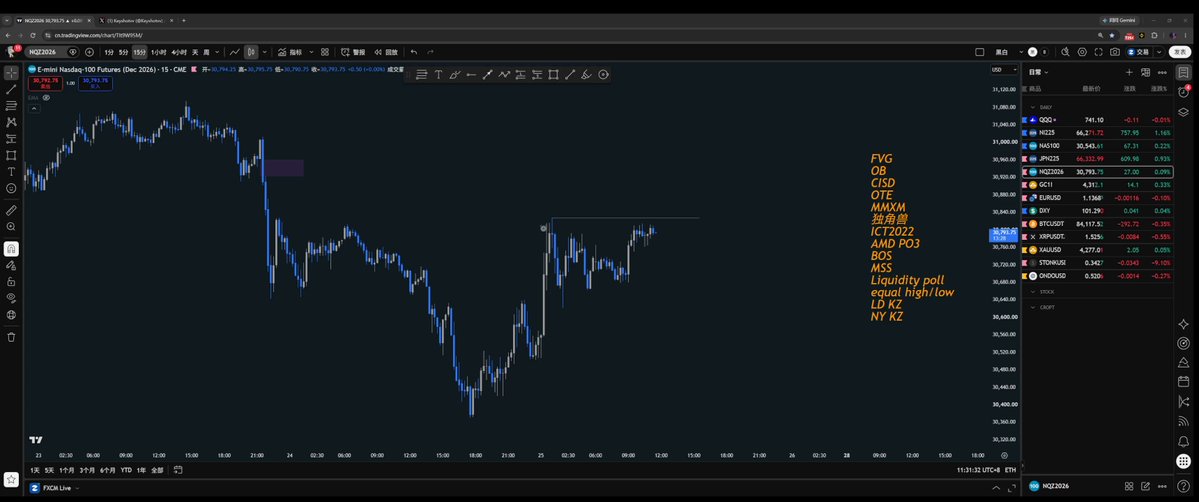Click the quick search icon in top bar
1199x502 pixels.
(x=1065, y=52)
